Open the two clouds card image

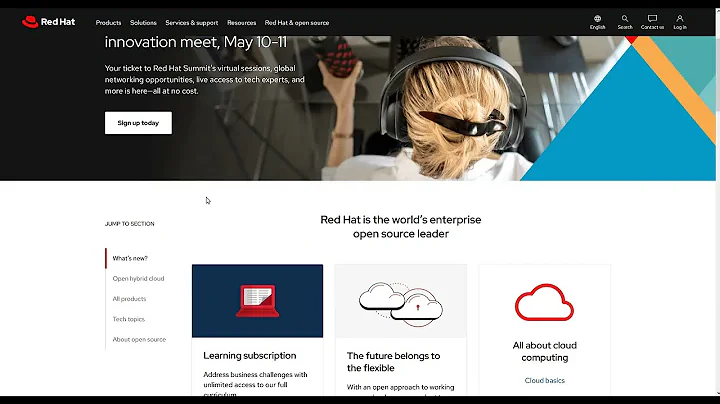click(401, 301)
